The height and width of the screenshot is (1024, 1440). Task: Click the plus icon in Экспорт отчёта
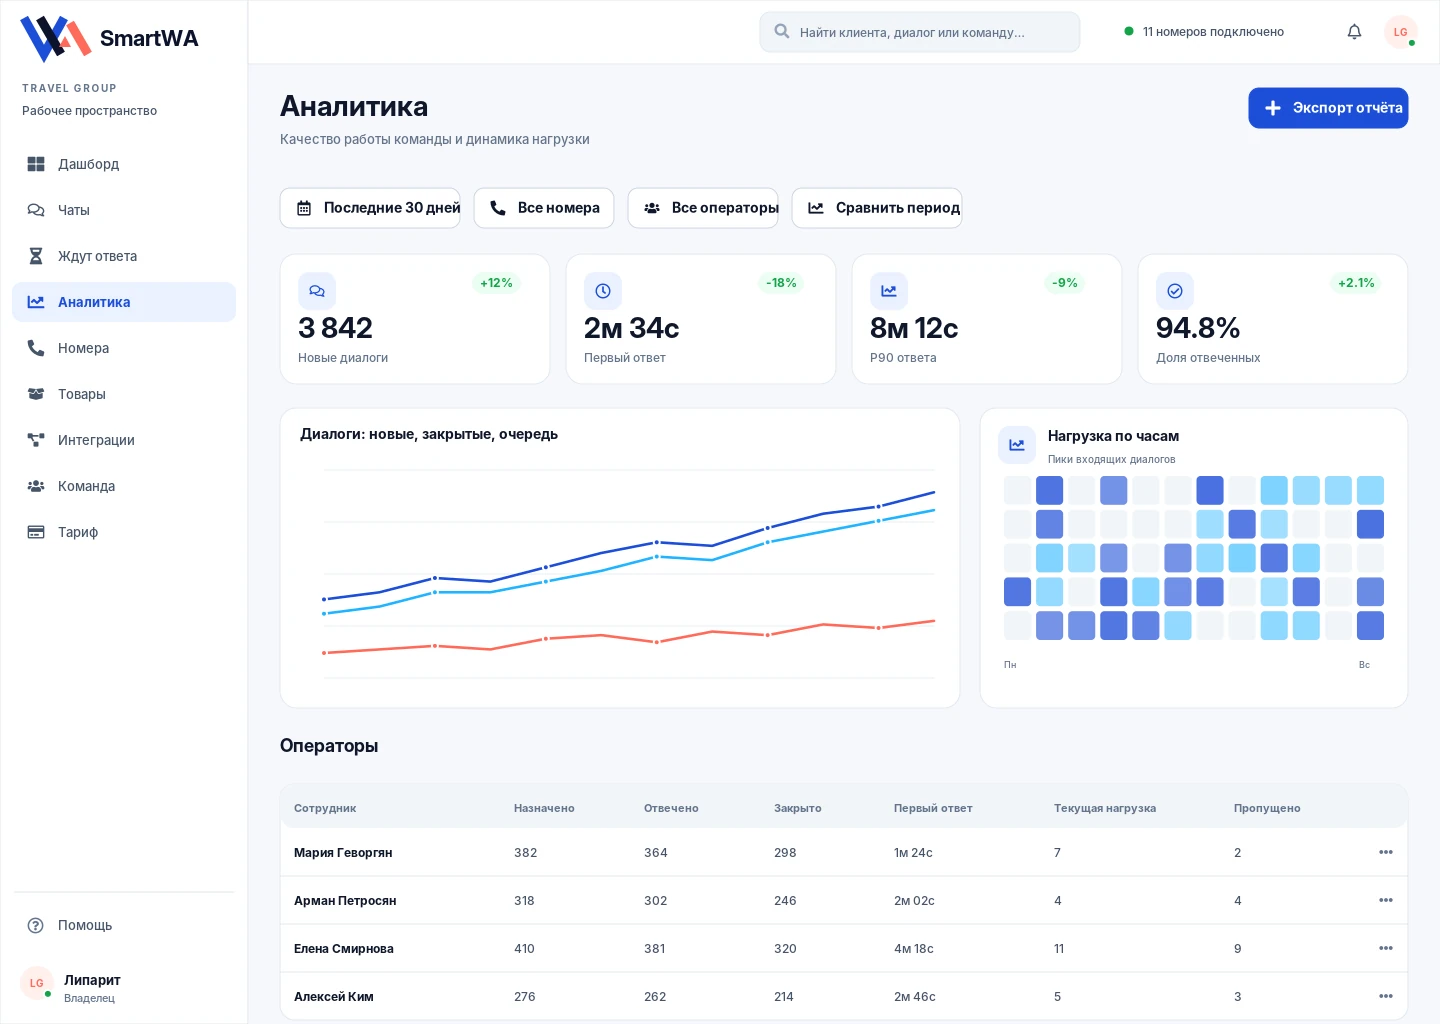[1273, 108]
